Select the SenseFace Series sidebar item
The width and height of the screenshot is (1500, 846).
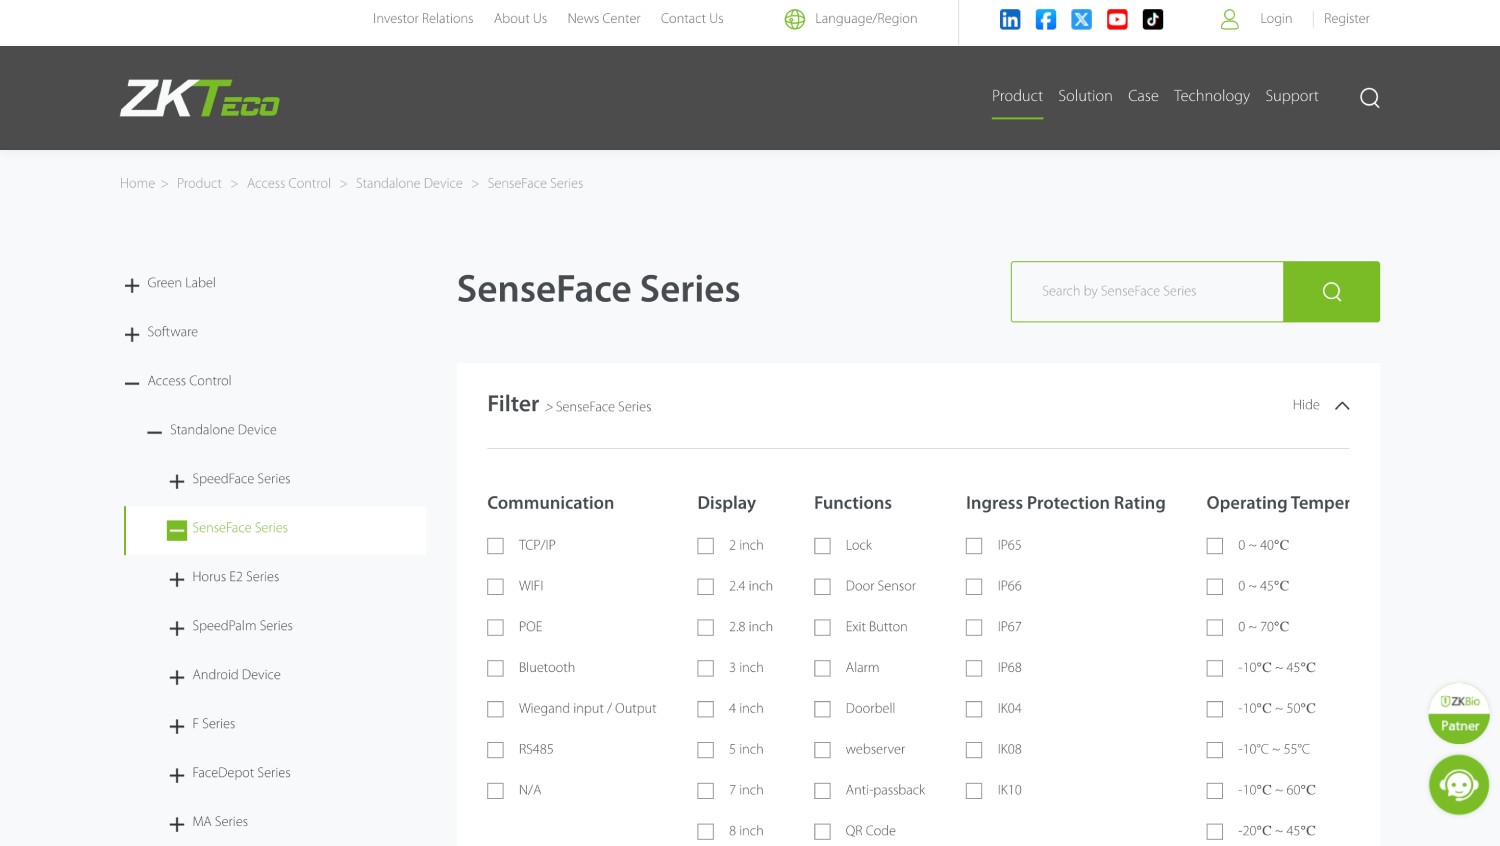pos(240,528)
